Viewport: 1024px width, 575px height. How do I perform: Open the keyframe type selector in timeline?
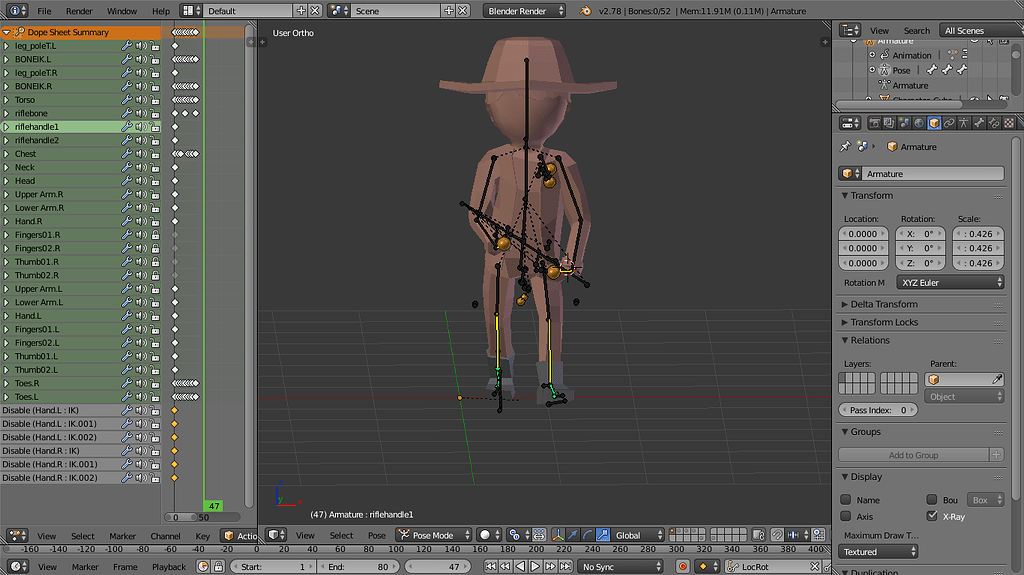pos(708,567)
